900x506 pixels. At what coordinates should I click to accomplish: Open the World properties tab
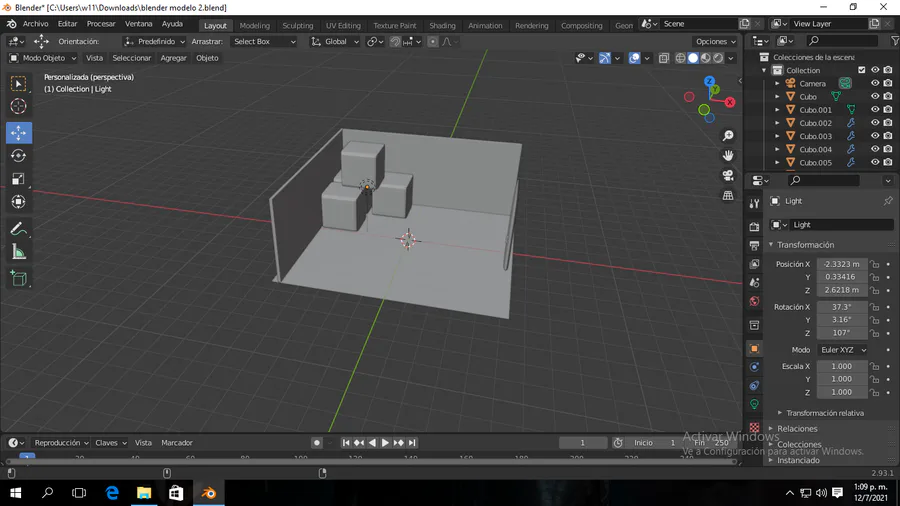(754, 301)
